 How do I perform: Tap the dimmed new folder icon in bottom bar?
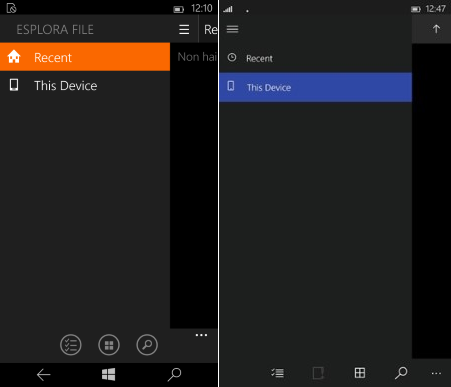(x=318, y=373)
